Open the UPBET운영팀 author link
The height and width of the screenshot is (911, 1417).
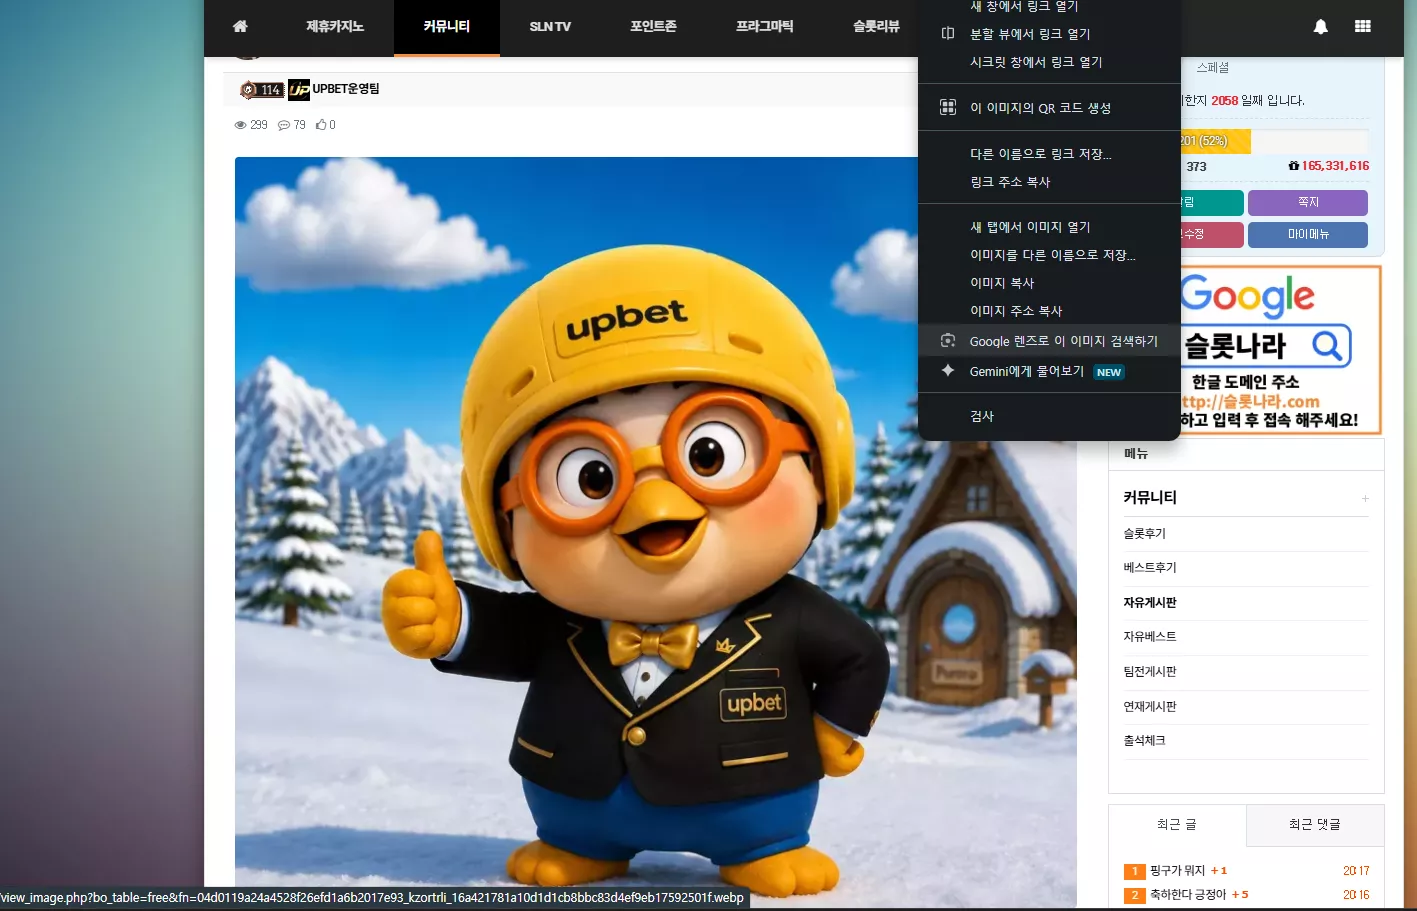pyautogui.click(x=346, y=89)
